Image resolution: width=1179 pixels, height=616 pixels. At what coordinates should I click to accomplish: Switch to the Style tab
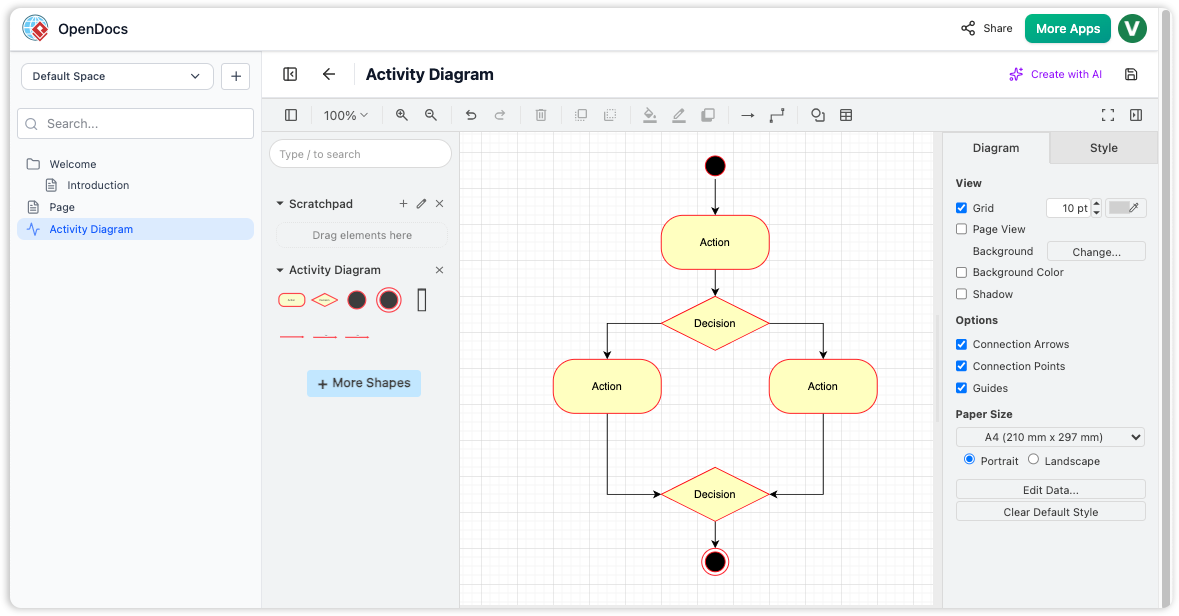(1102, 147)
